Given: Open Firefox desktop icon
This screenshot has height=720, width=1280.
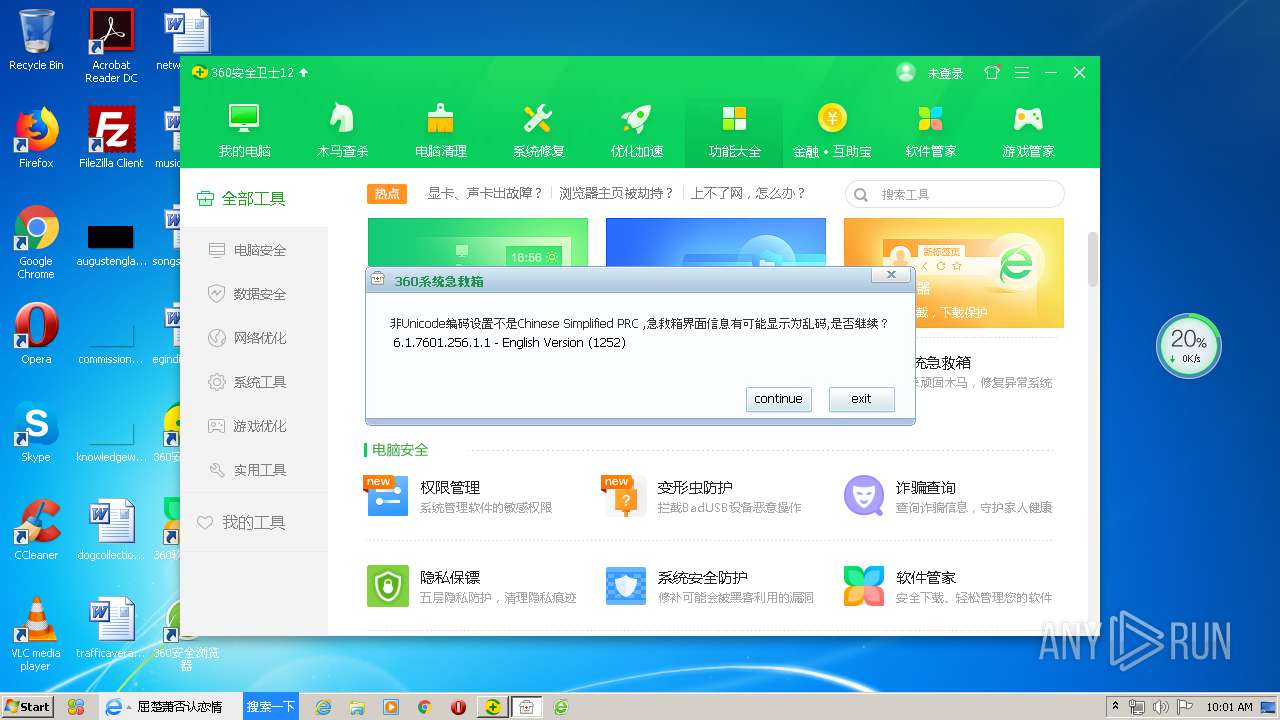Looking at the screenshot, I should tap(36, 138).
